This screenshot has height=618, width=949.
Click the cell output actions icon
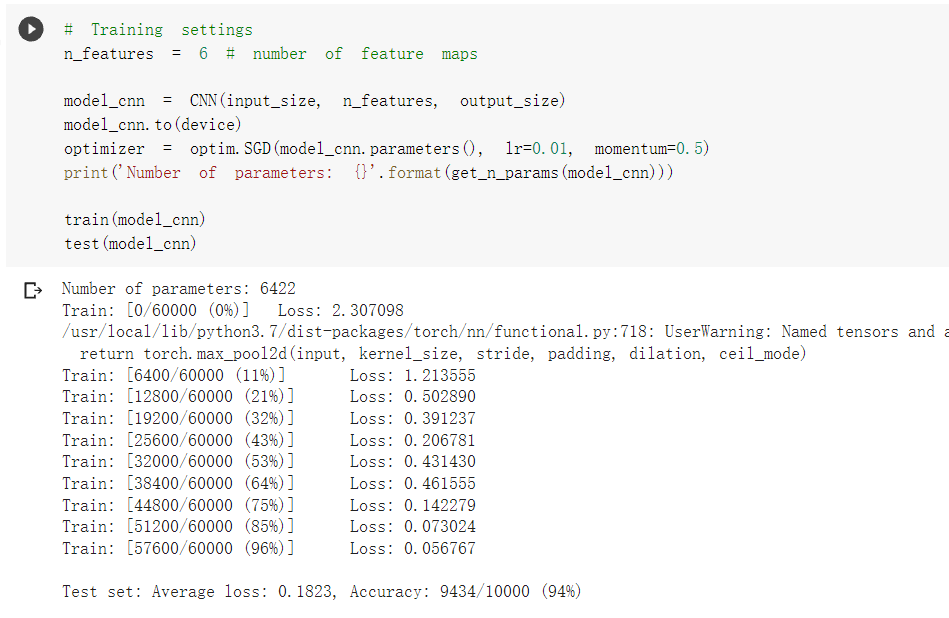point(33,291)
